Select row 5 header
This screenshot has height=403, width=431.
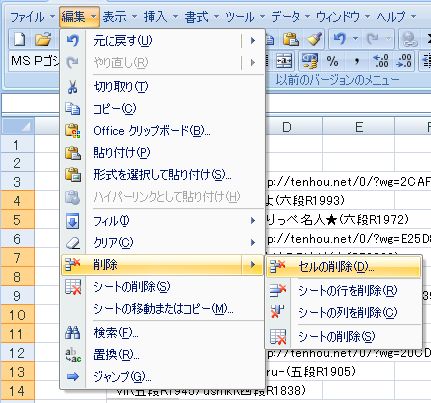(x=17, y=220)
